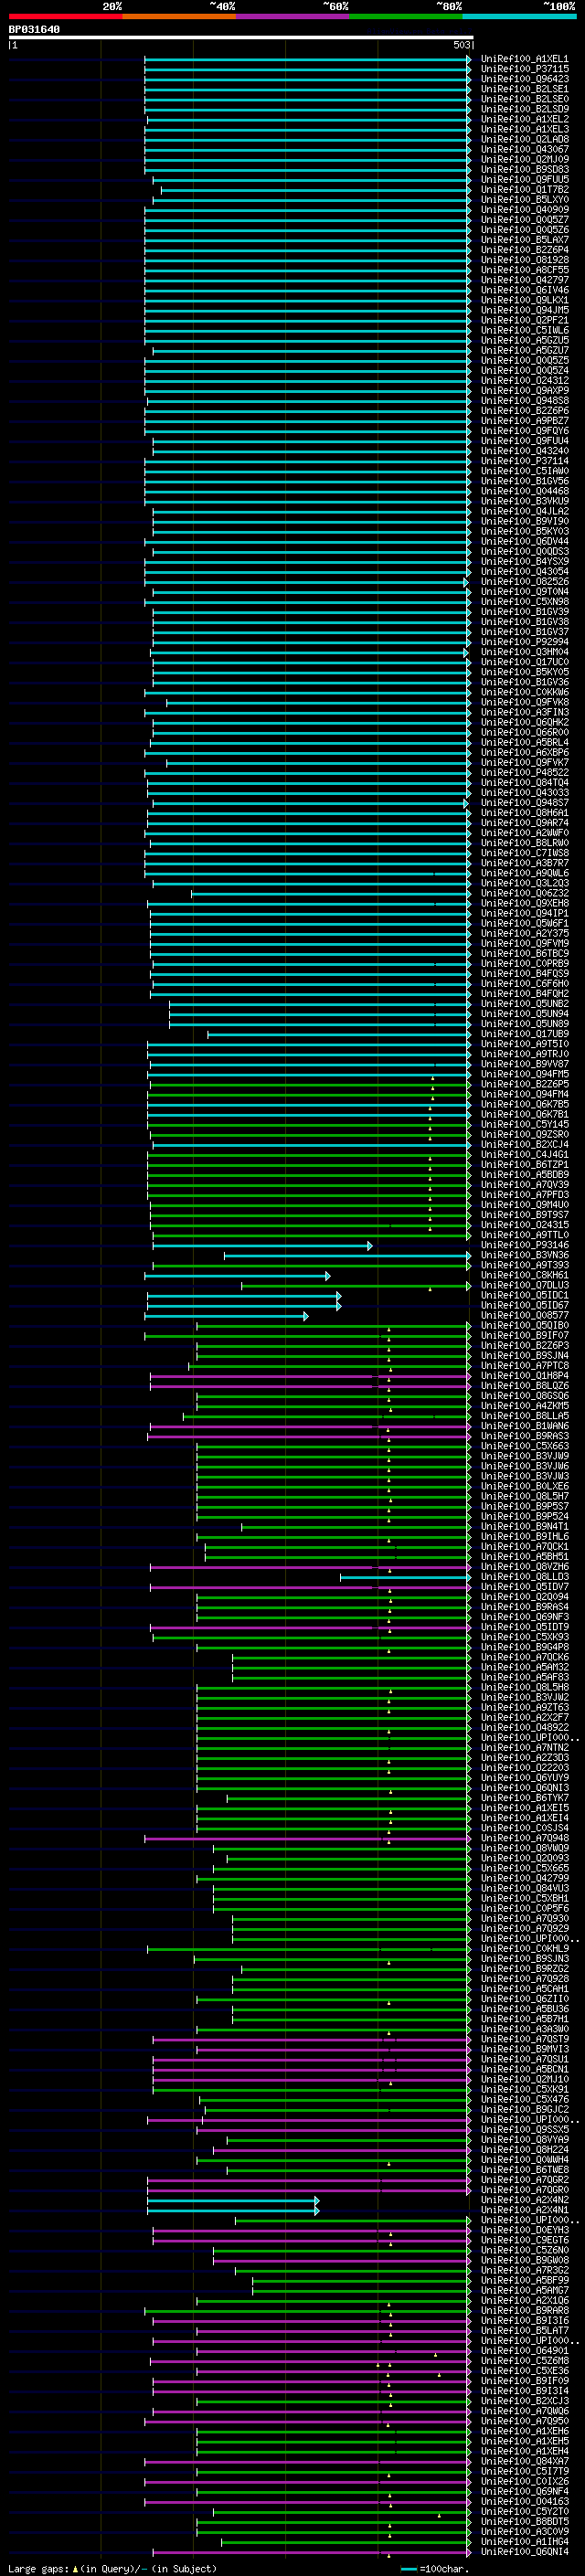
Task: Select the UniRef100_A2X4N2 entry
Action: coord(524,2200)
